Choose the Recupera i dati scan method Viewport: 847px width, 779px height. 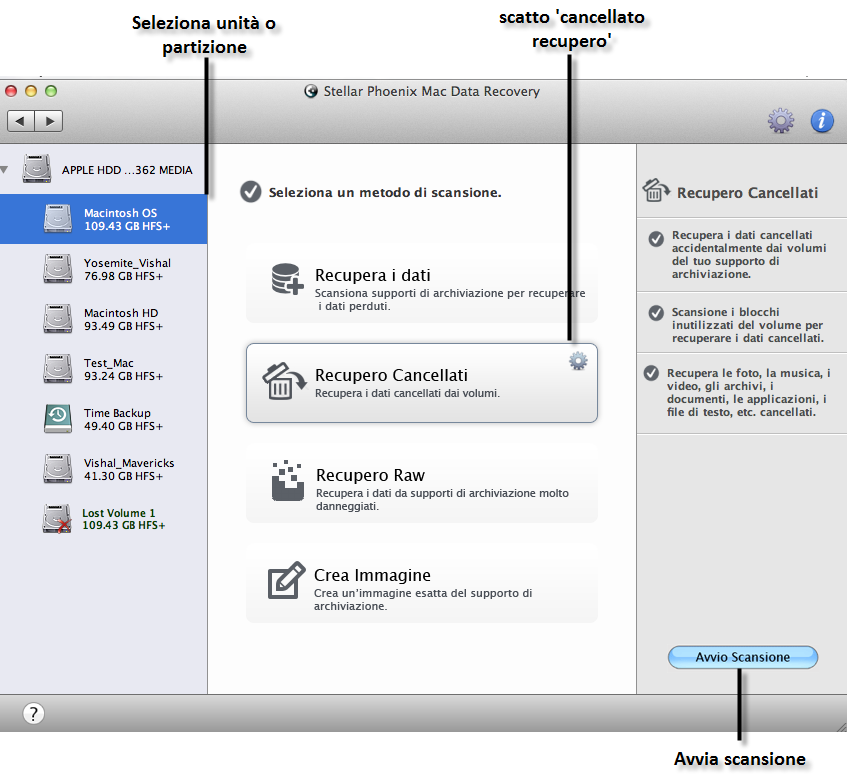(422, 283)
